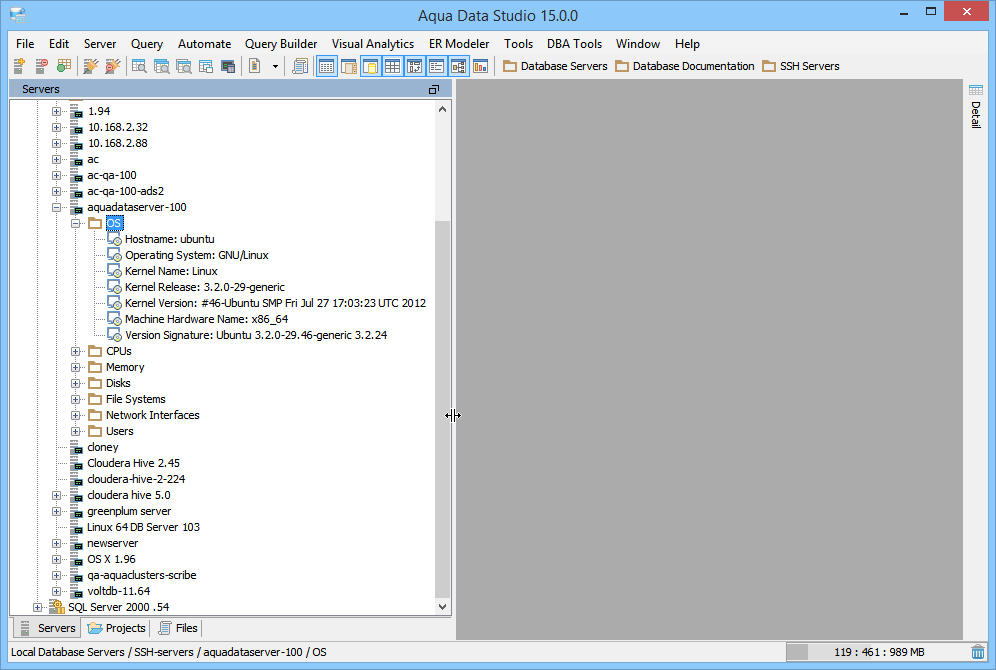
Task: Collapse the OS folder
Action: (76, 224)
